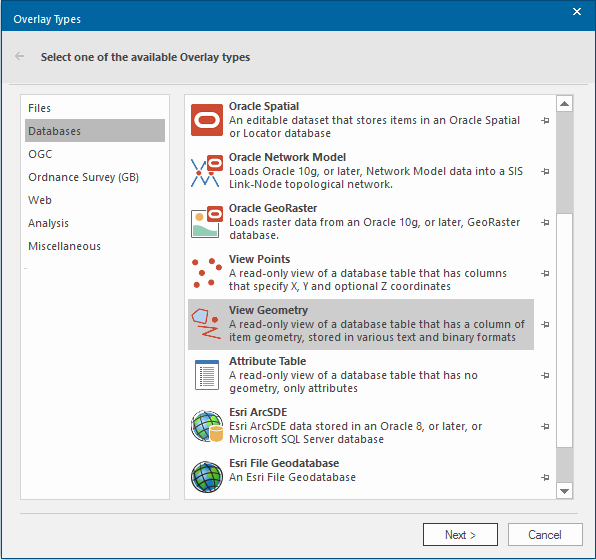Pin the Esri ArcSDE overlay type

coord(545,427)
